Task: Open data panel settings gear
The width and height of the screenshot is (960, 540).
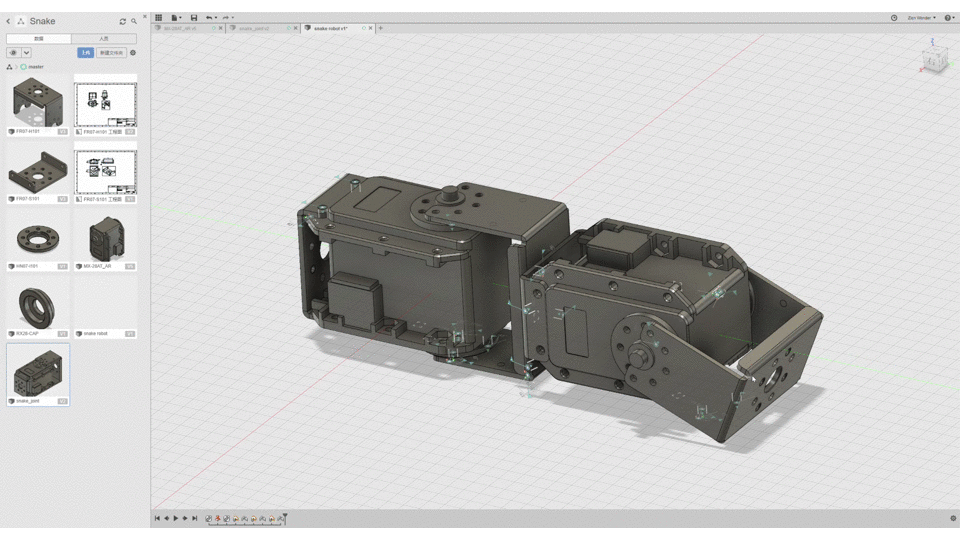Action: (133, 53)
